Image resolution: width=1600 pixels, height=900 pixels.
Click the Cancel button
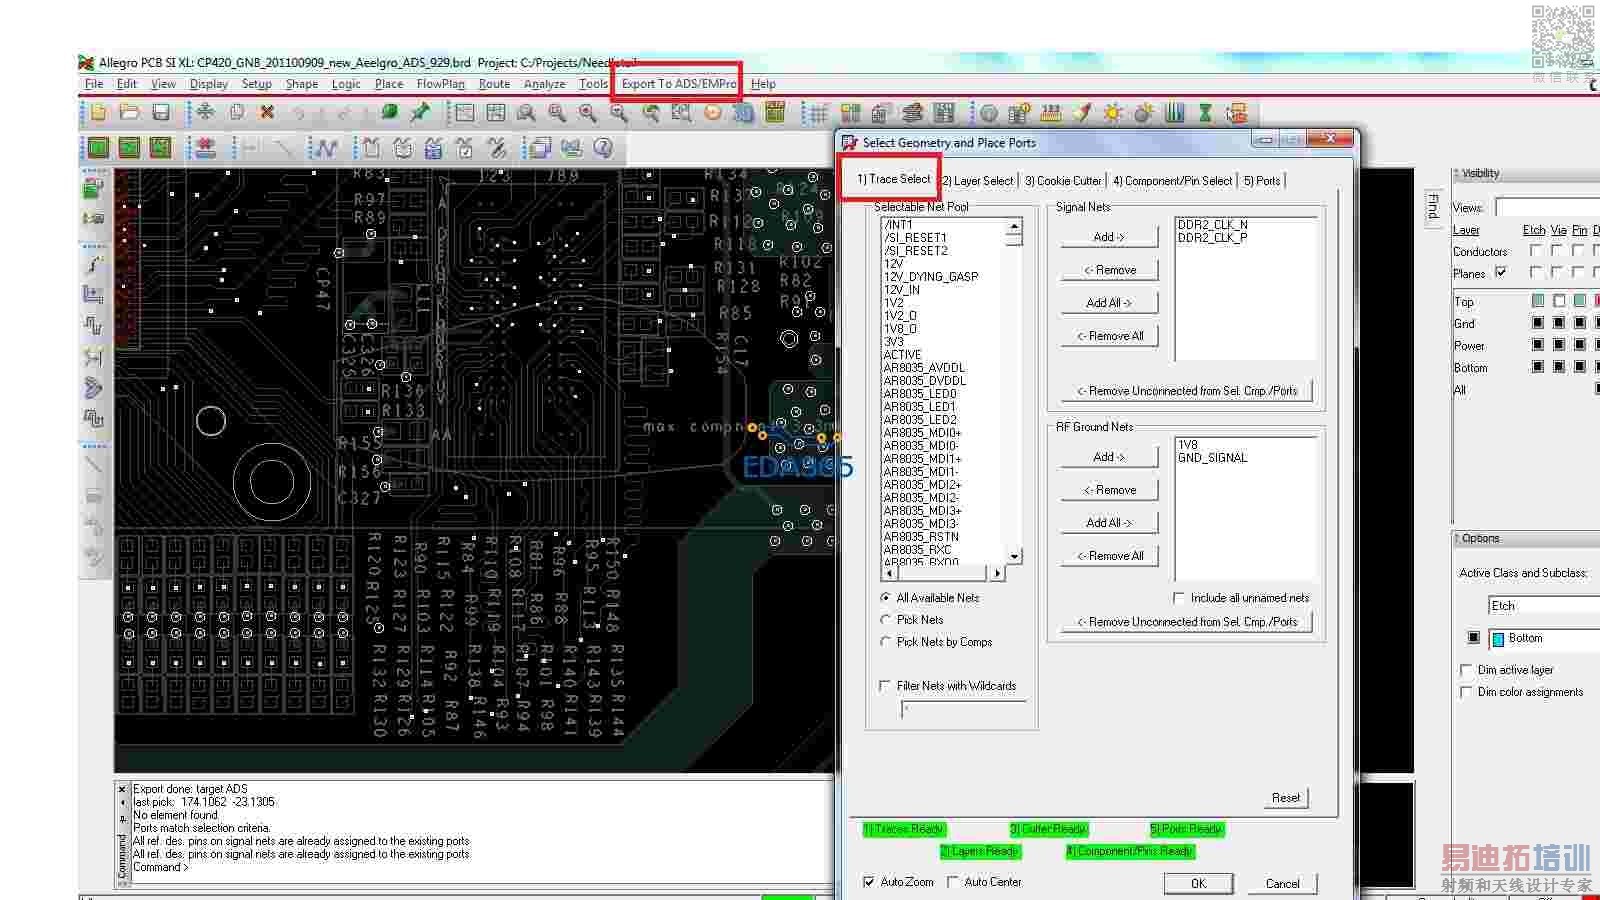(x=1282, y=883)
